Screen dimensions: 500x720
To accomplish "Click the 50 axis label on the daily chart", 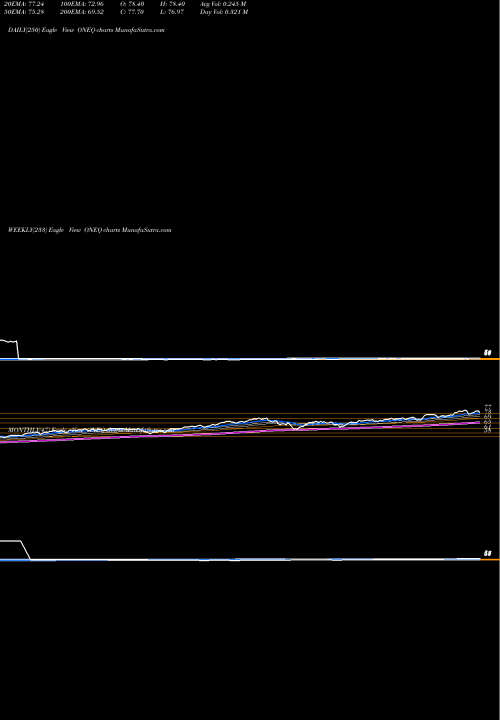I will click(x=488, y=353).
